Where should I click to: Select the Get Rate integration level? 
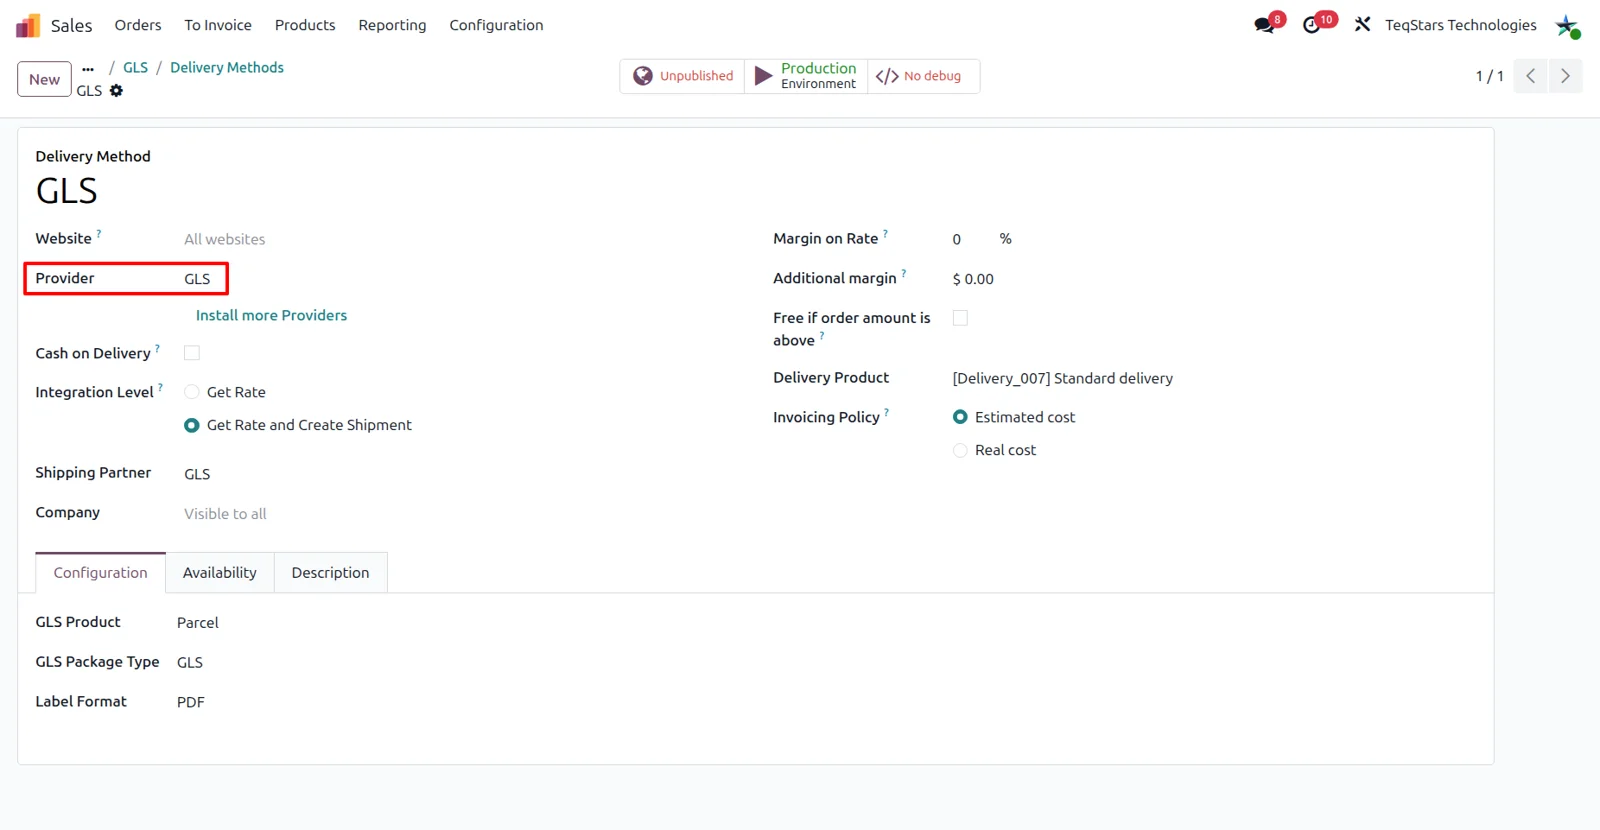(192, 392)
